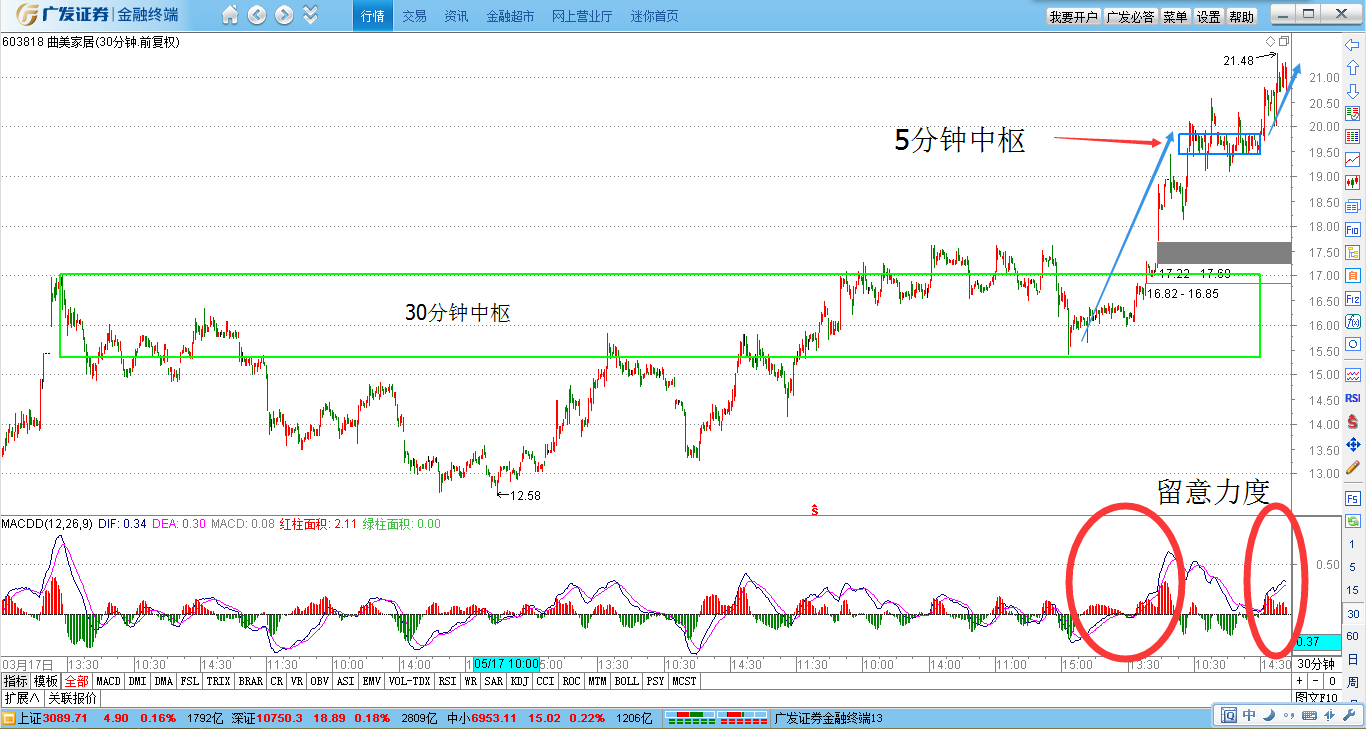
Task: Click the minus zoom button below chart
Action: pyautogui.click(x=1316, y=681)
